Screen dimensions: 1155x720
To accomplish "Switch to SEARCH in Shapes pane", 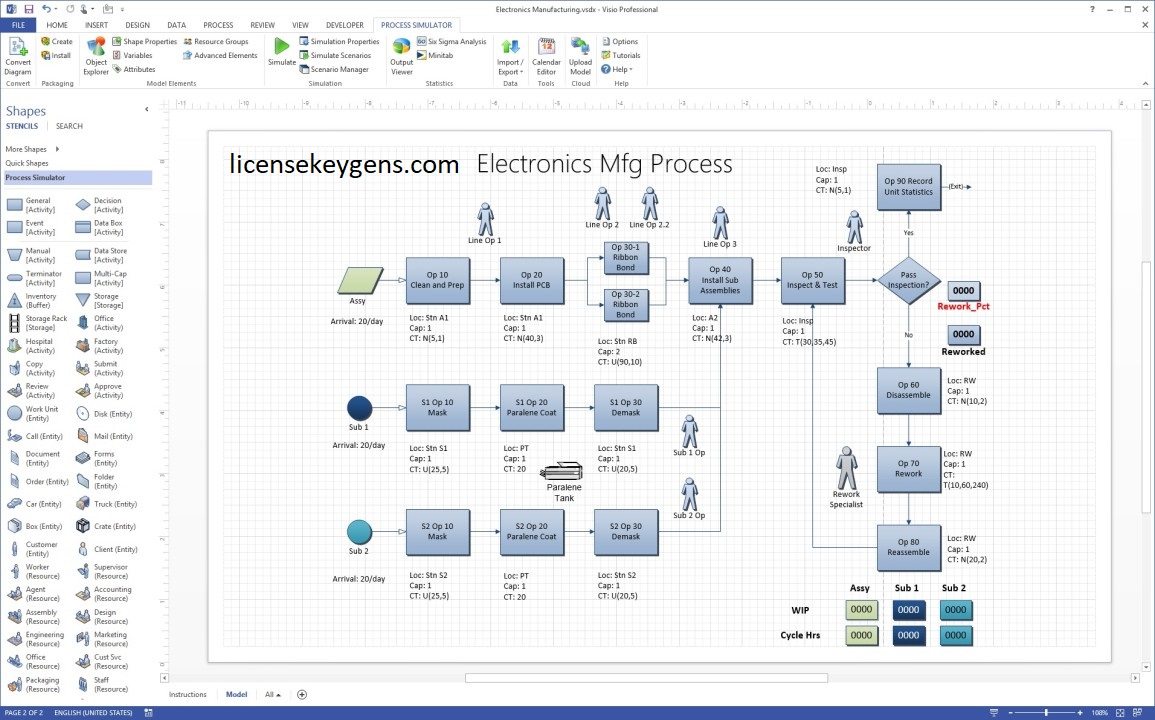I will pyautogui.click(x=69, y=126).
